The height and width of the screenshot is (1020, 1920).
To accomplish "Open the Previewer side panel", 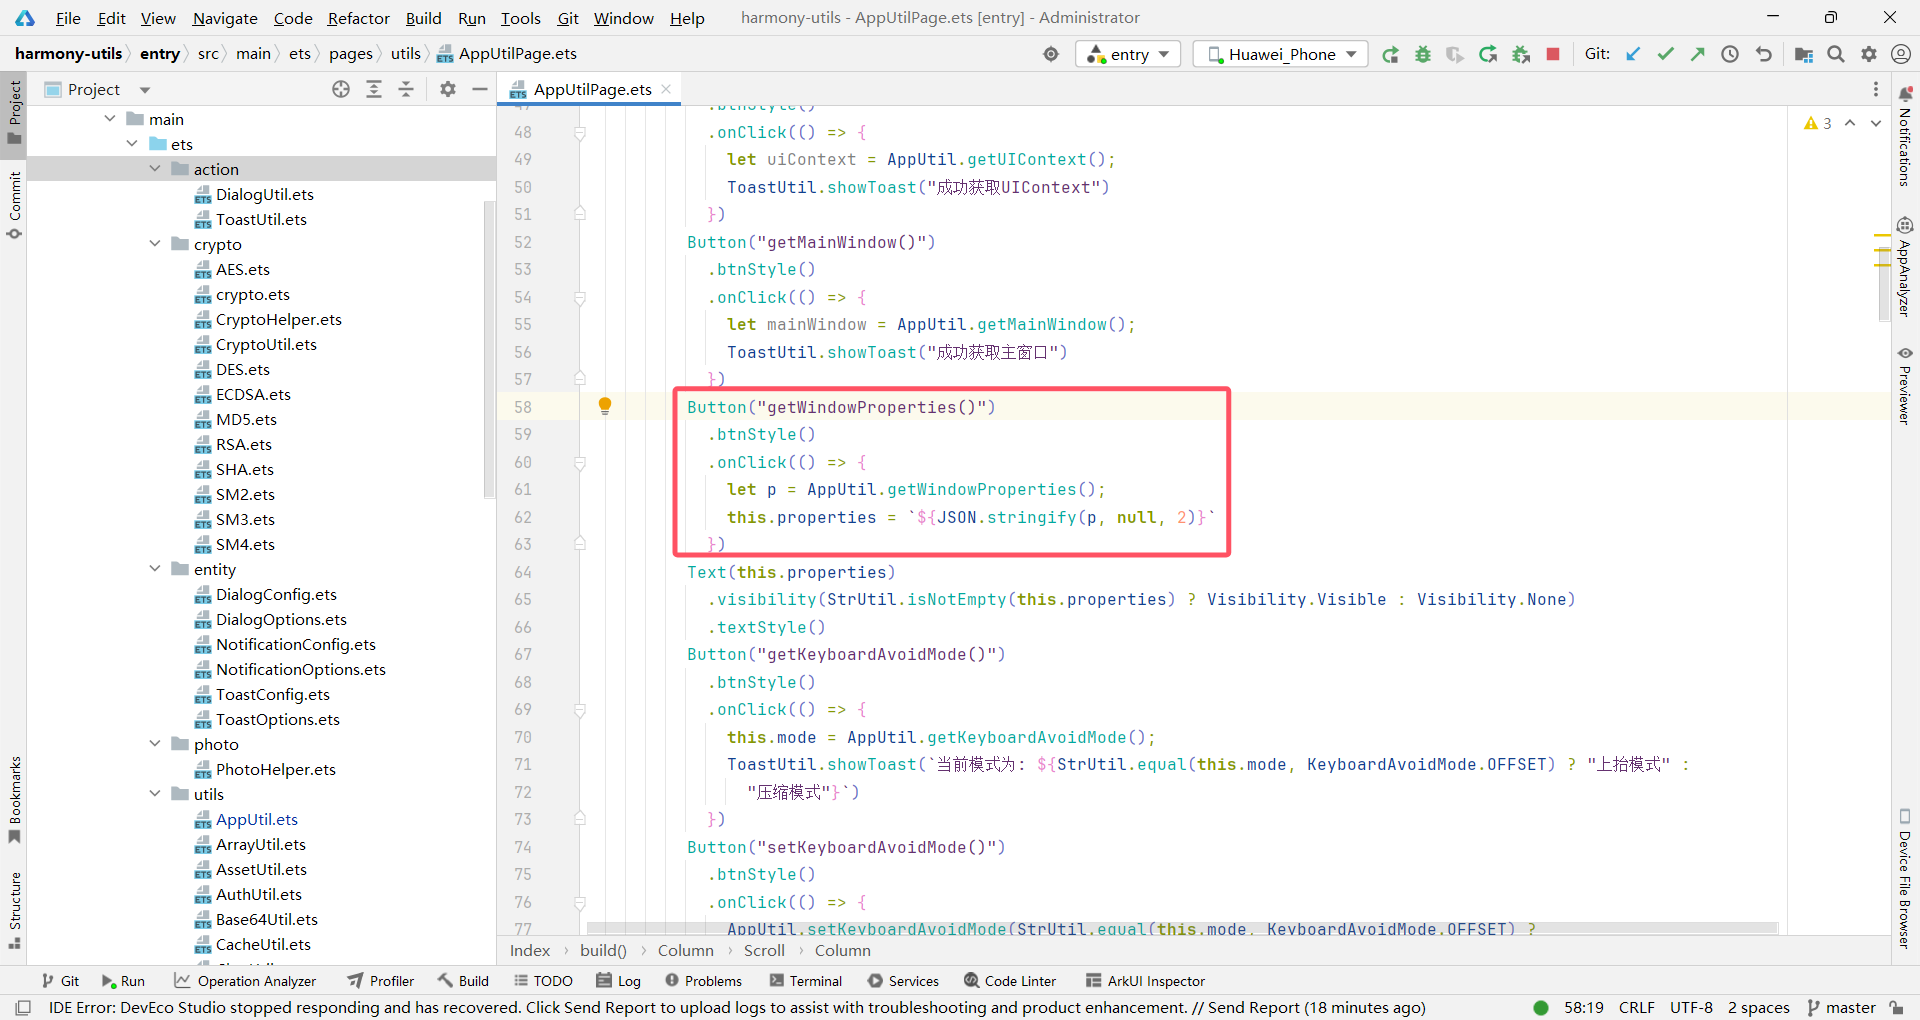I will [1905, 385].
